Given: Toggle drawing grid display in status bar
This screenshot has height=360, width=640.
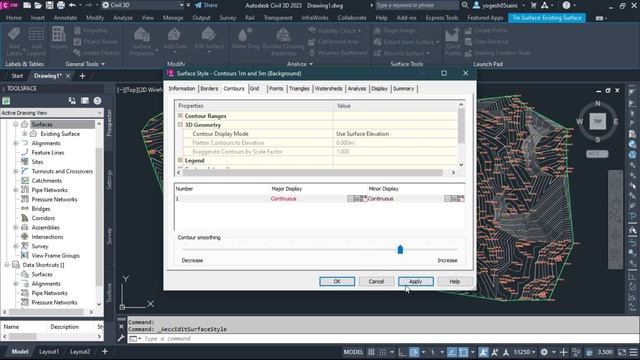Looking at the screenshot, I should point(371,352).
